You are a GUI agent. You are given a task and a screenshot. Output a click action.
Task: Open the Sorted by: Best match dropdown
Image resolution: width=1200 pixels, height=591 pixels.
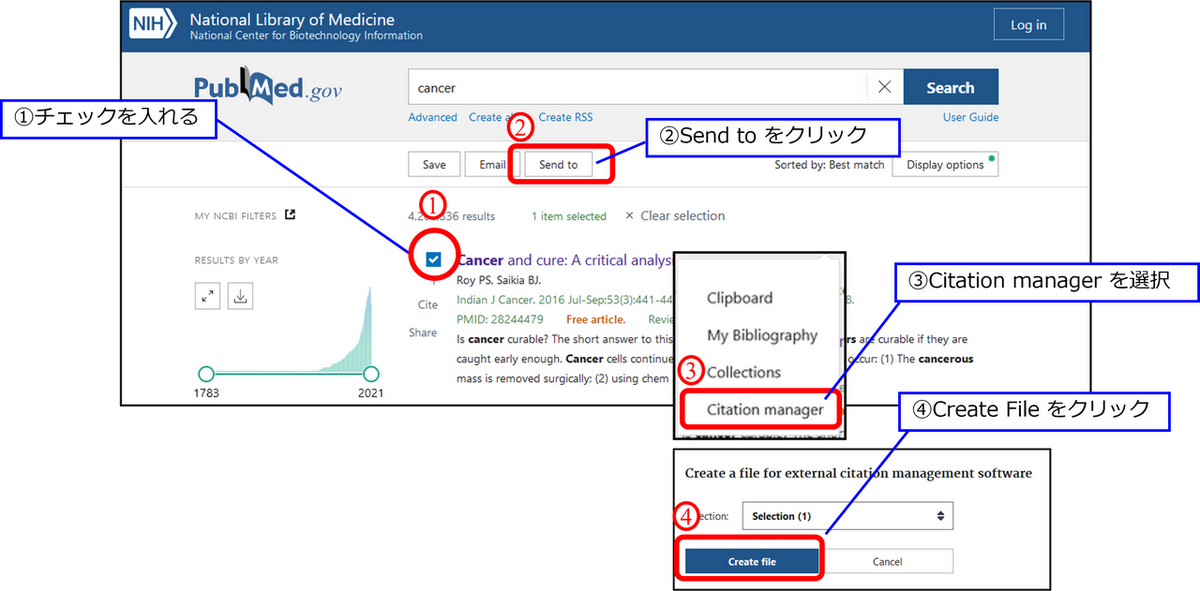tap(832, 164)
